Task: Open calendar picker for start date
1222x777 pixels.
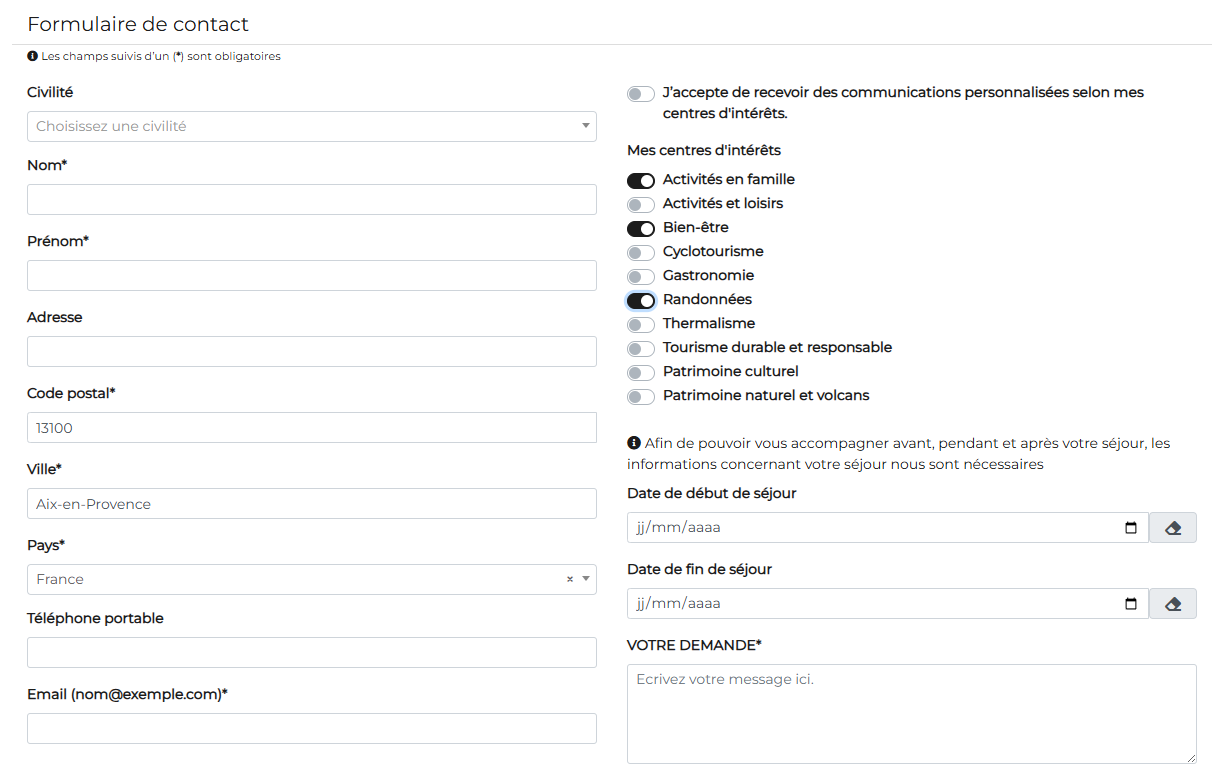Action: [1131, 528]
